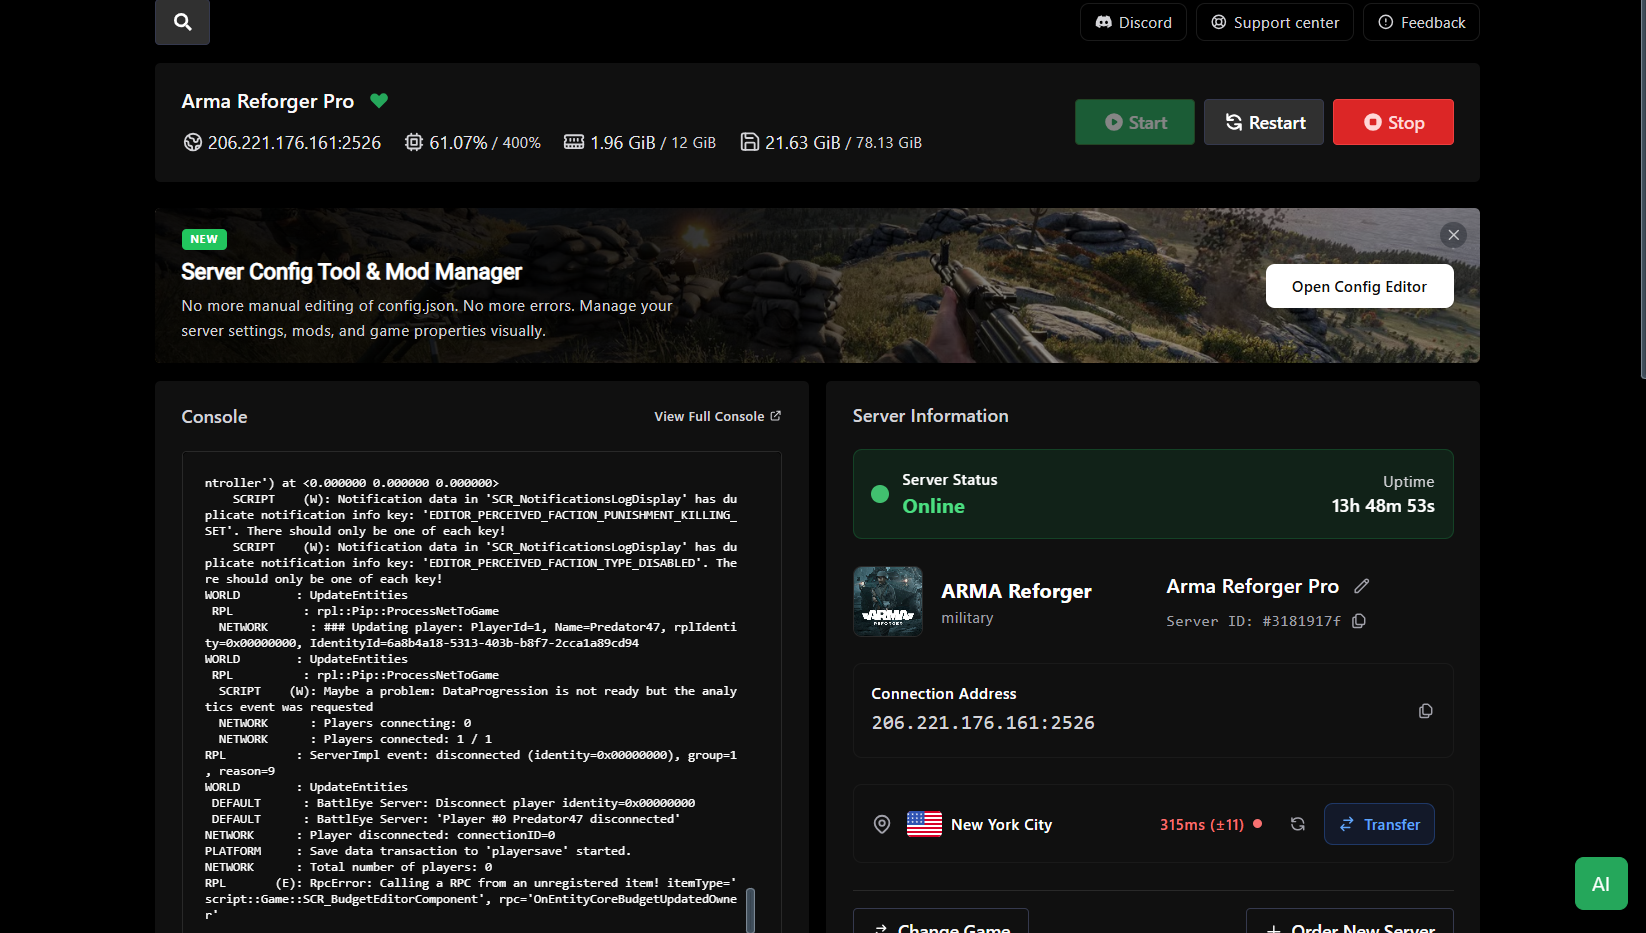This screenshot has height=933, width=1646.
Task: Open the AI assistant widget
Action: point(1600,883)
